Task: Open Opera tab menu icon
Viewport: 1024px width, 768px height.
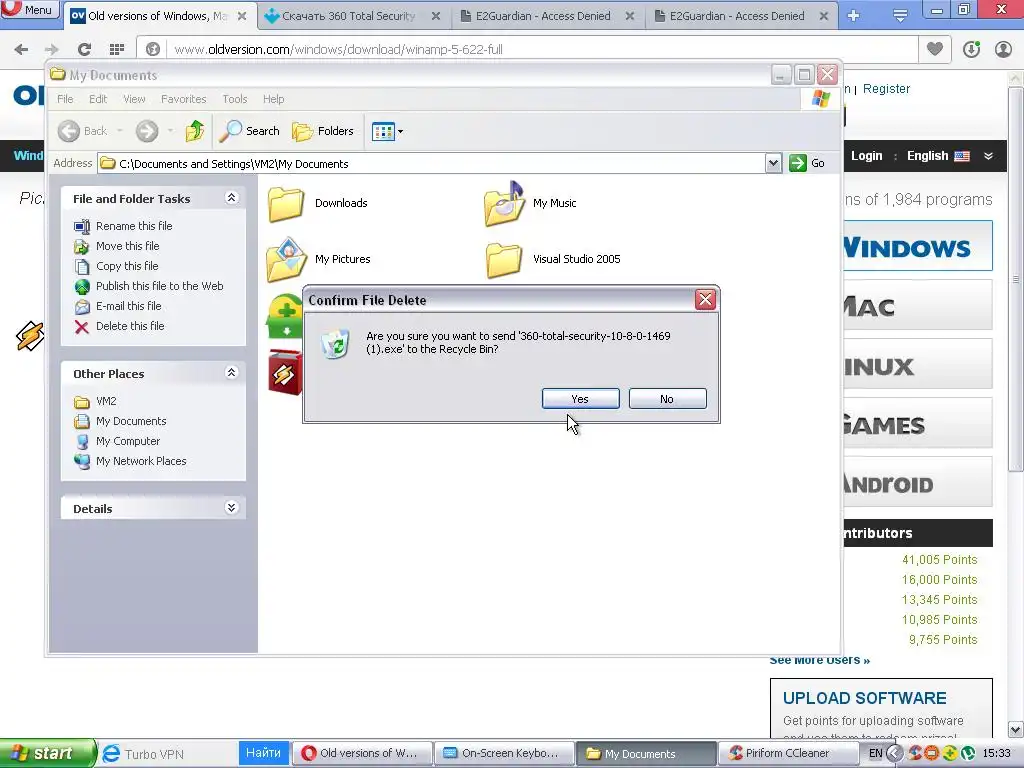Action: pyautogui.click(x=901, y=15)
